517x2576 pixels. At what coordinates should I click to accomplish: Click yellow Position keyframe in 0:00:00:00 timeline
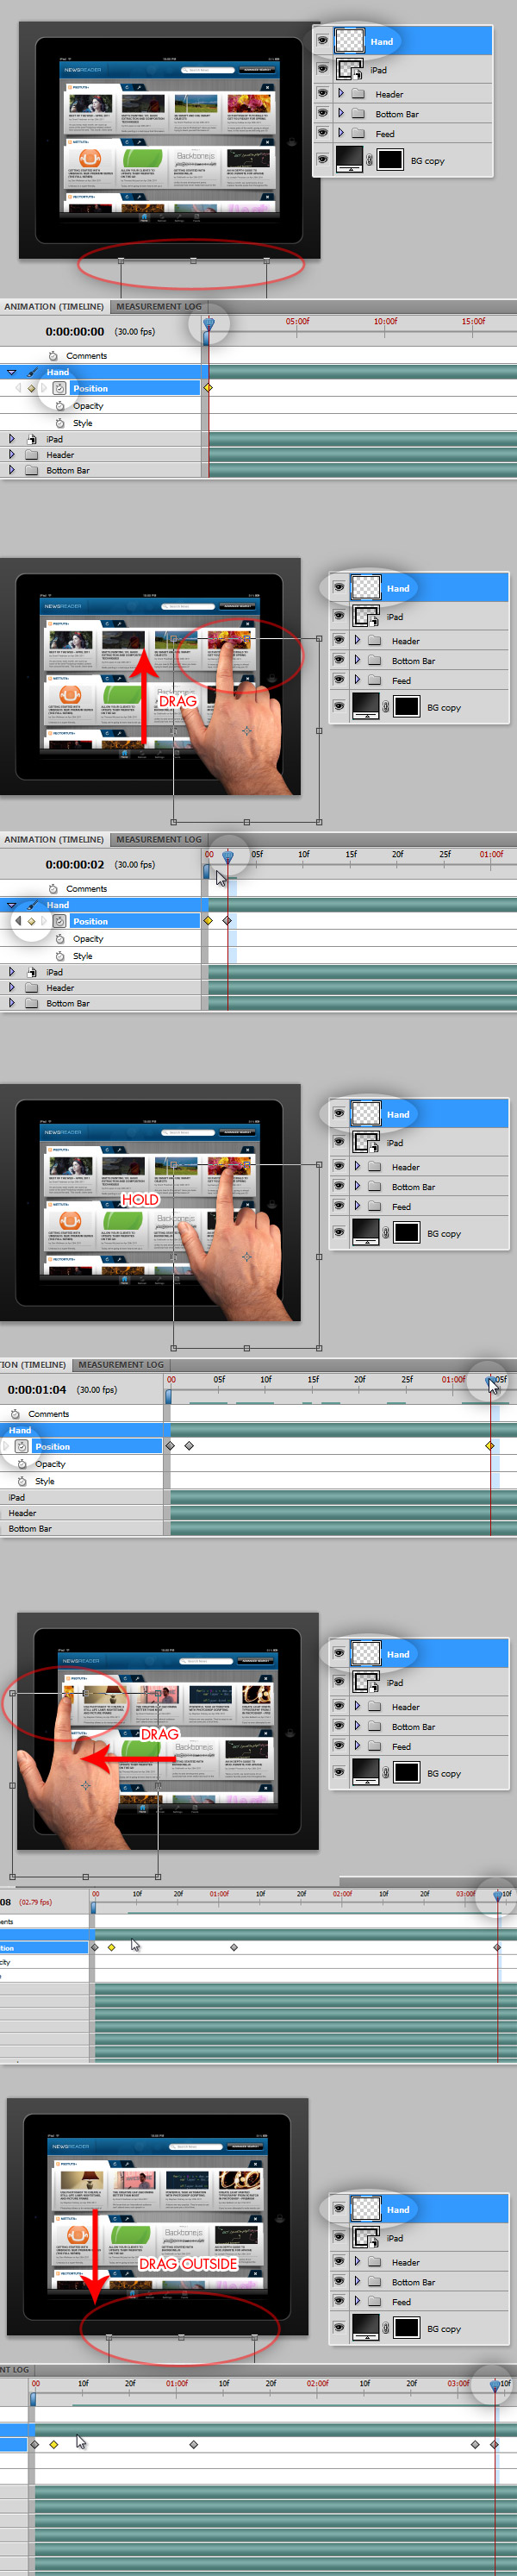208,388
